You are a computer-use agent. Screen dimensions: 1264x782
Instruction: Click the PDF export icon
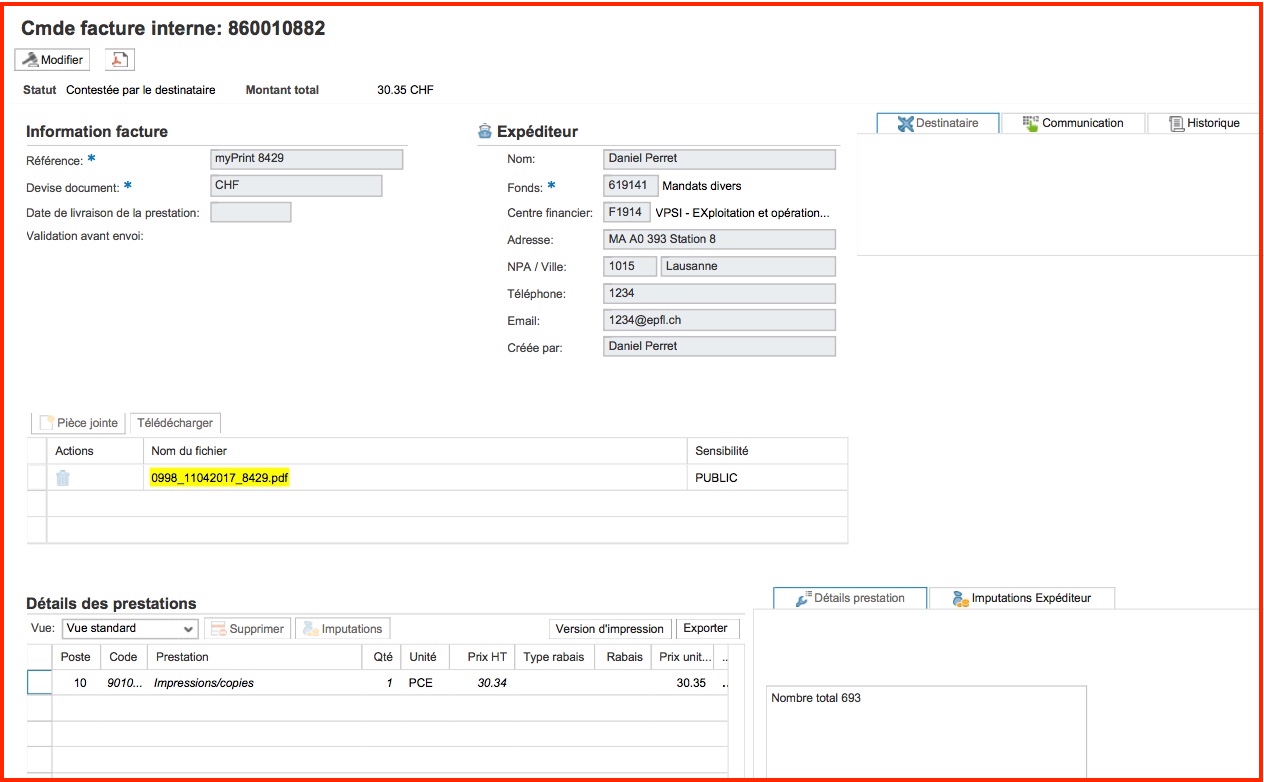pos(119,60)
